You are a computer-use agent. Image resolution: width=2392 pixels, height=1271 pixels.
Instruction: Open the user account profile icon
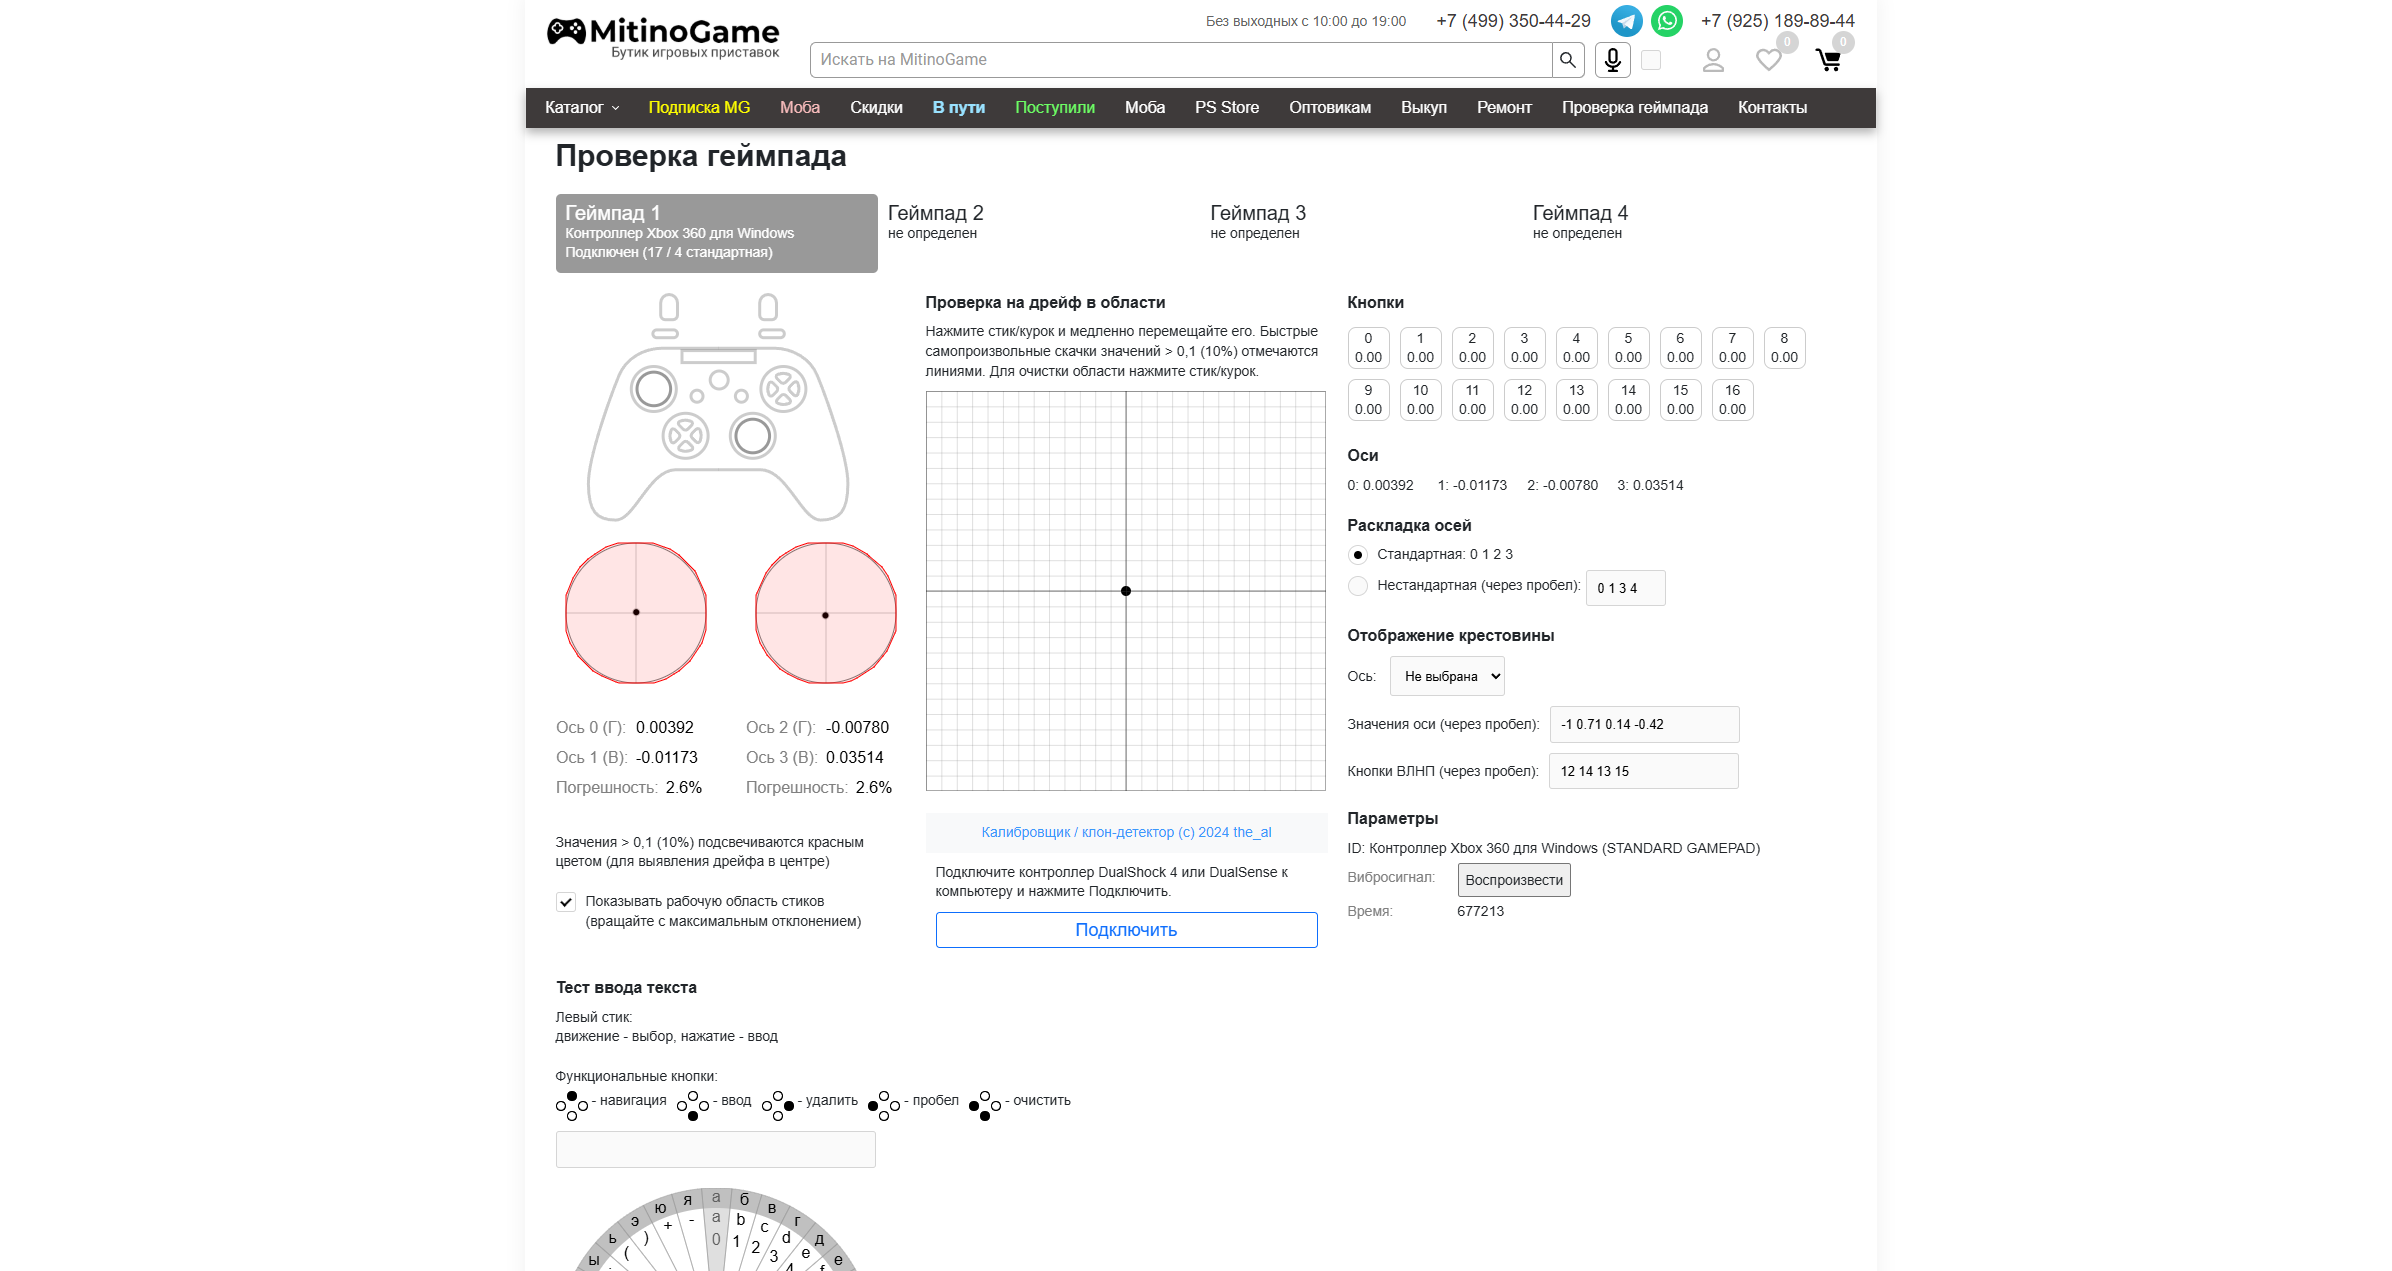pos(1713,61)
